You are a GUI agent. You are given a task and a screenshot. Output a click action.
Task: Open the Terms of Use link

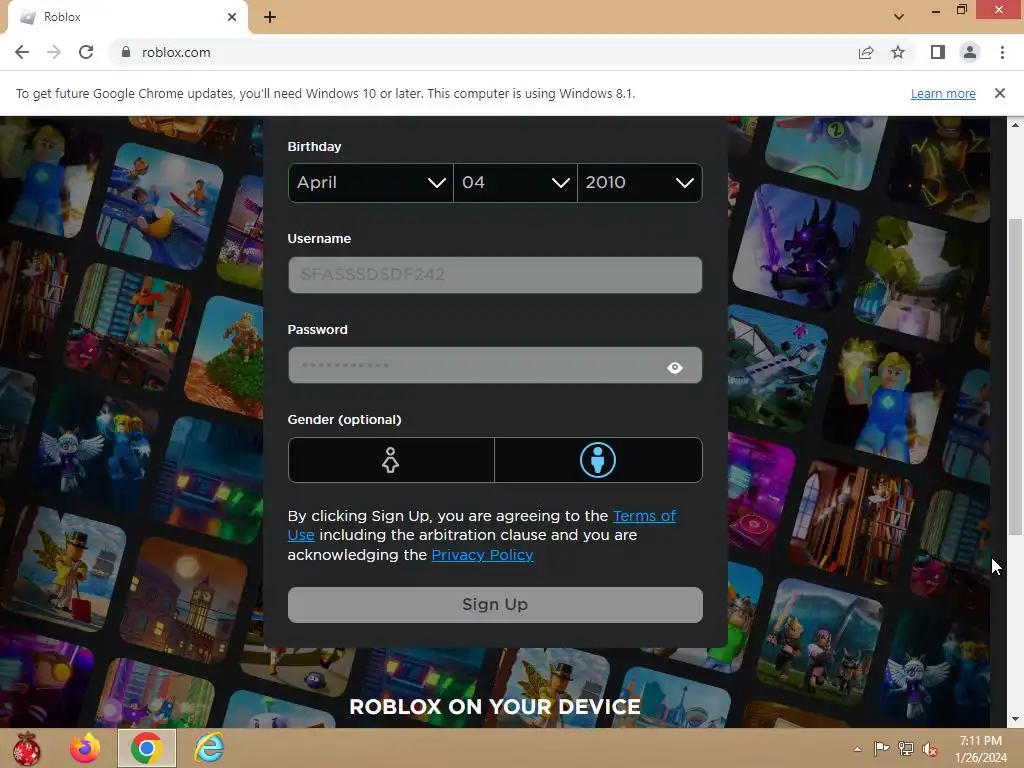pos(644,516)
